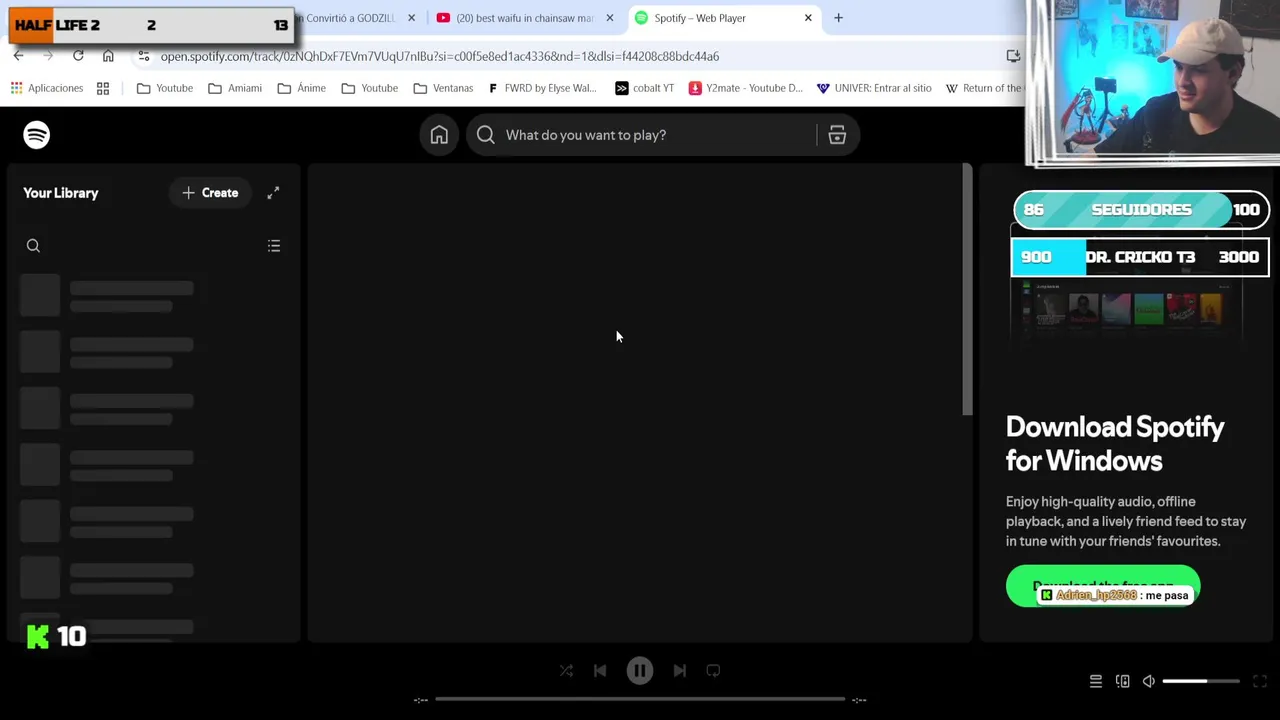Enter full screen player mode
The height and width of the screenshot is (720, 1280).
(x=1260, y=681)
